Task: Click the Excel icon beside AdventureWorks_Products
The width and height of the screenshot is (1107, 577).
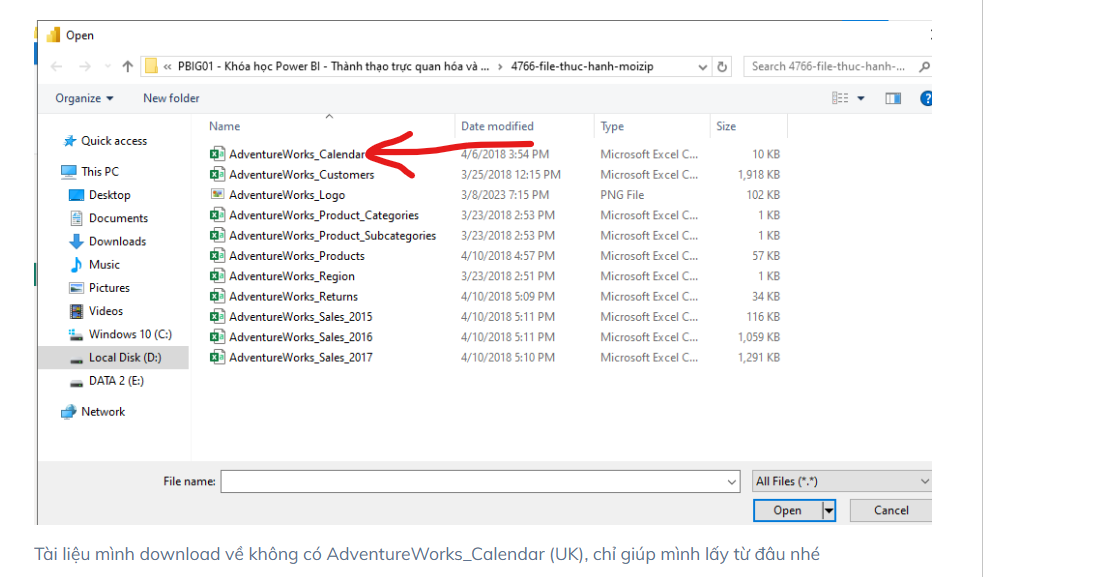Action: 217,255
